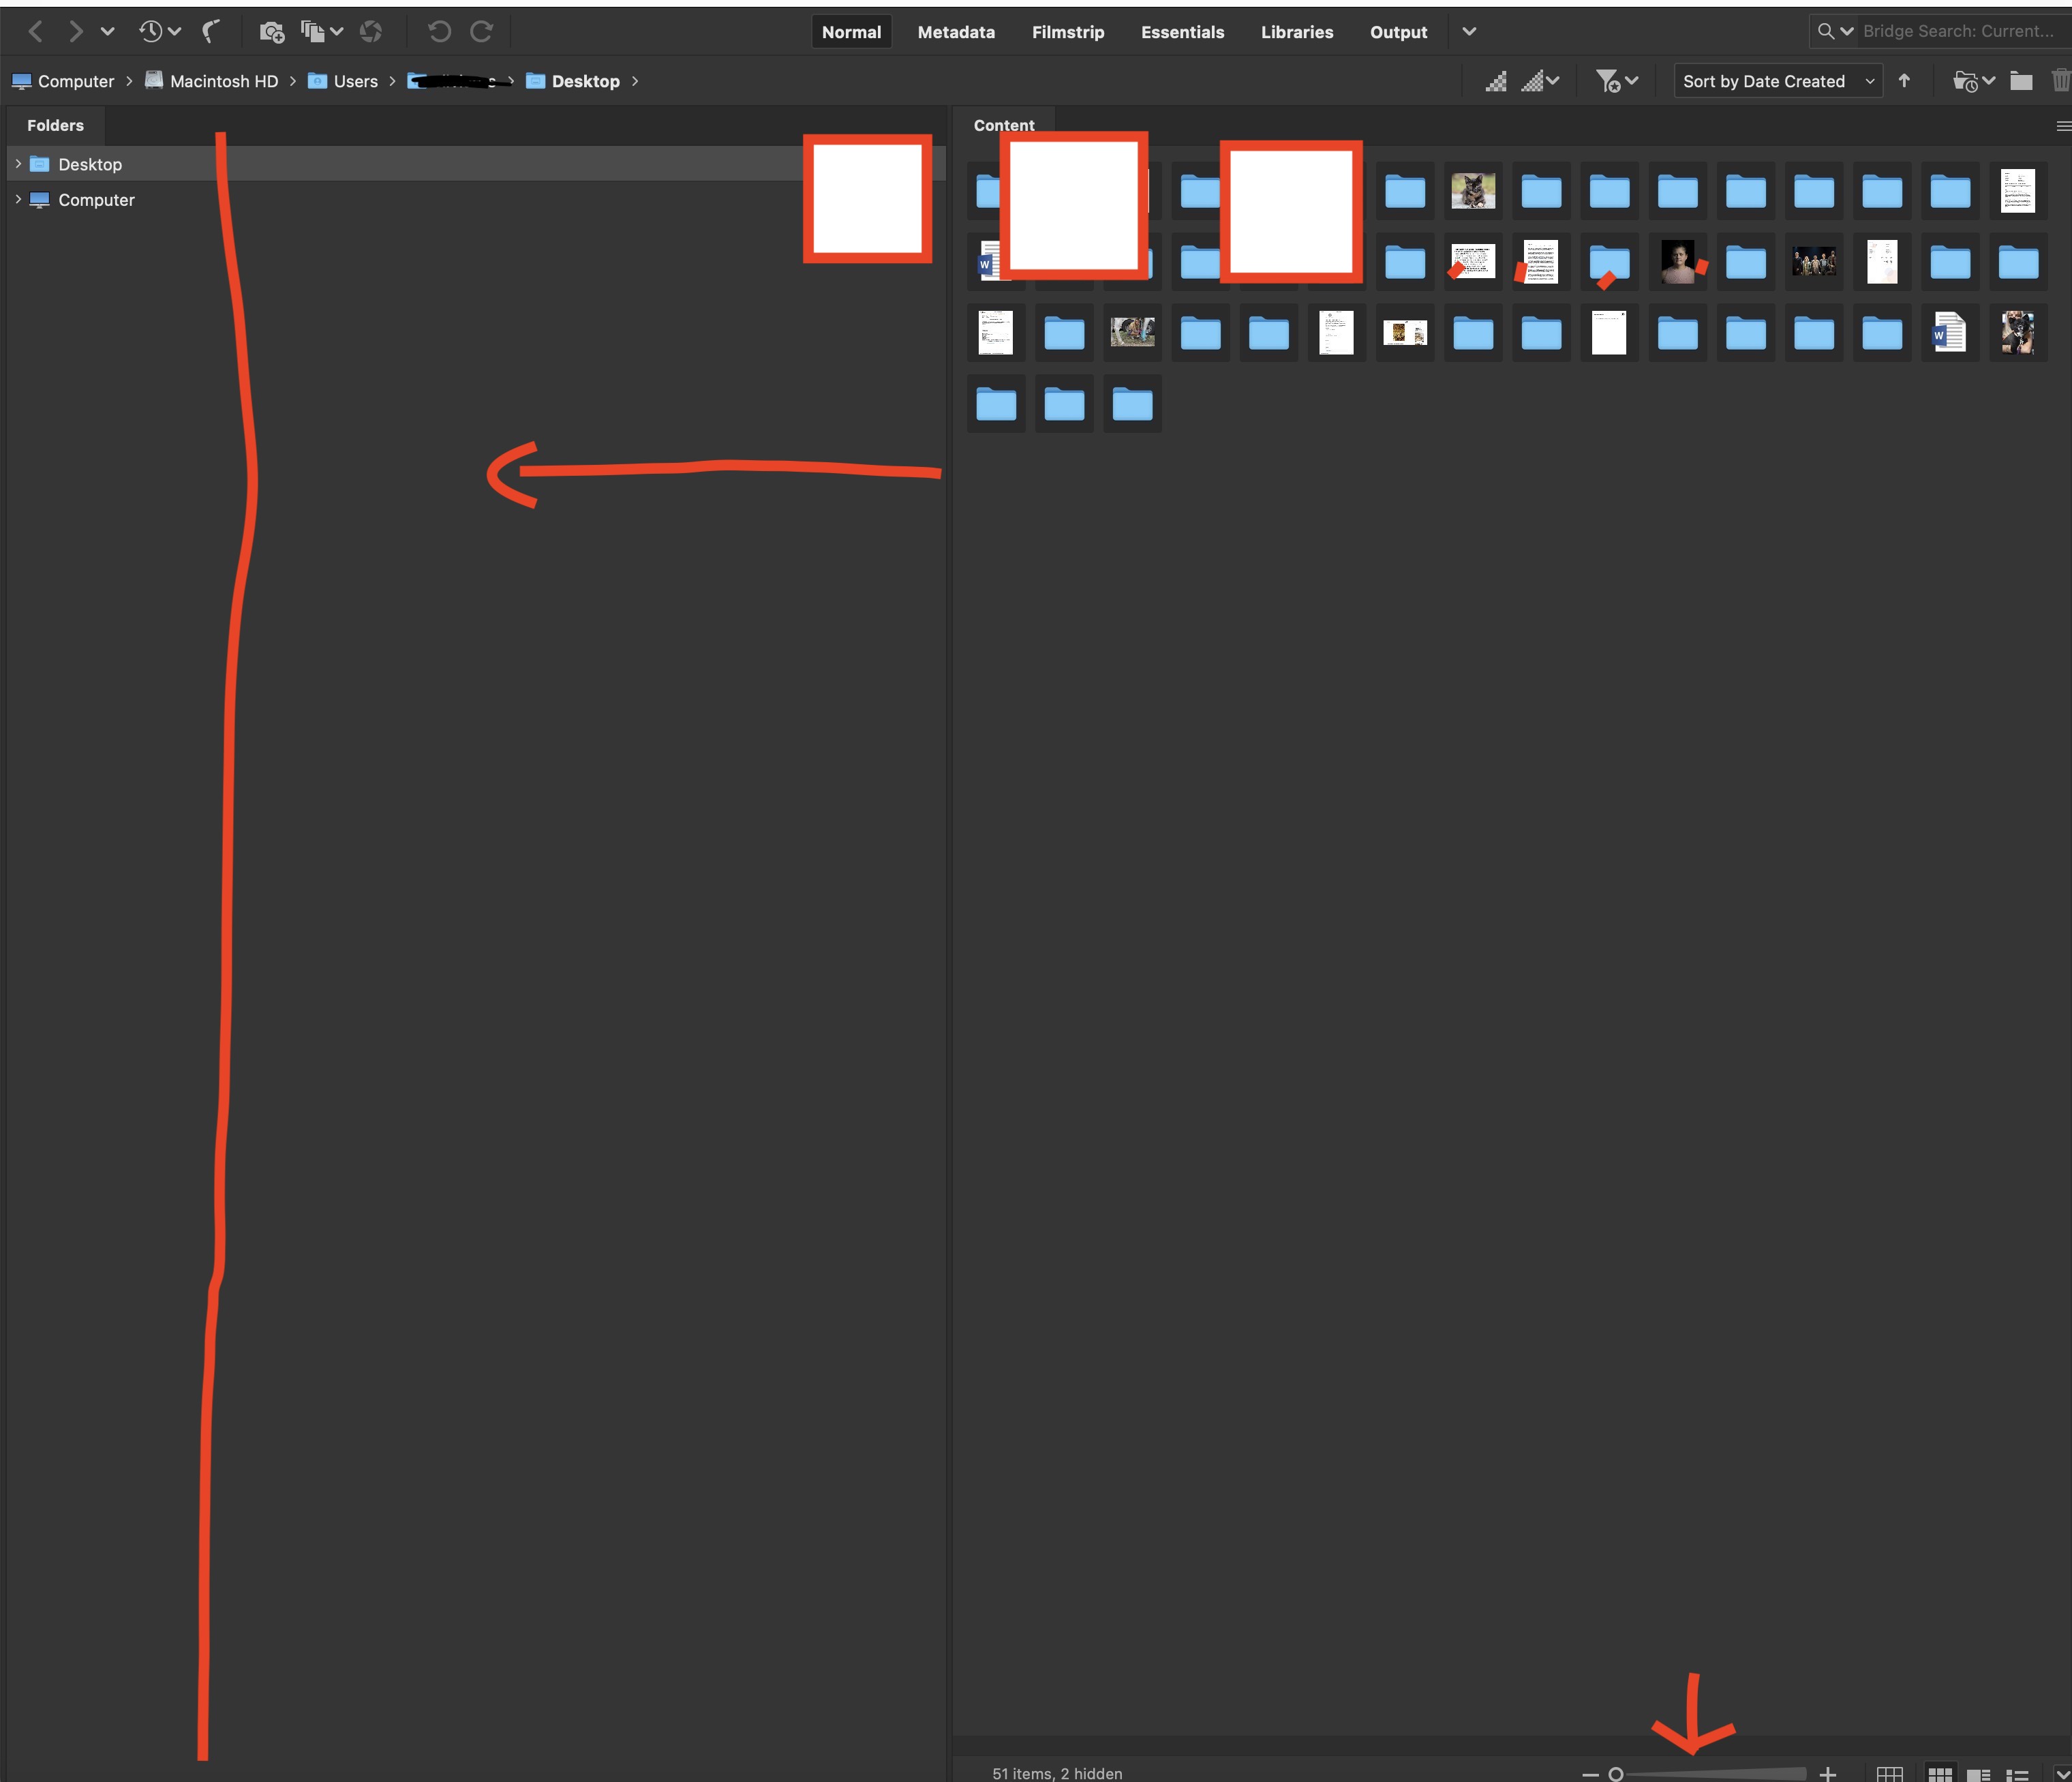Viewport: 2072px width, 1782px height.
Task: Open the Libraries workspace tab
Action: tap(1297, 32)
